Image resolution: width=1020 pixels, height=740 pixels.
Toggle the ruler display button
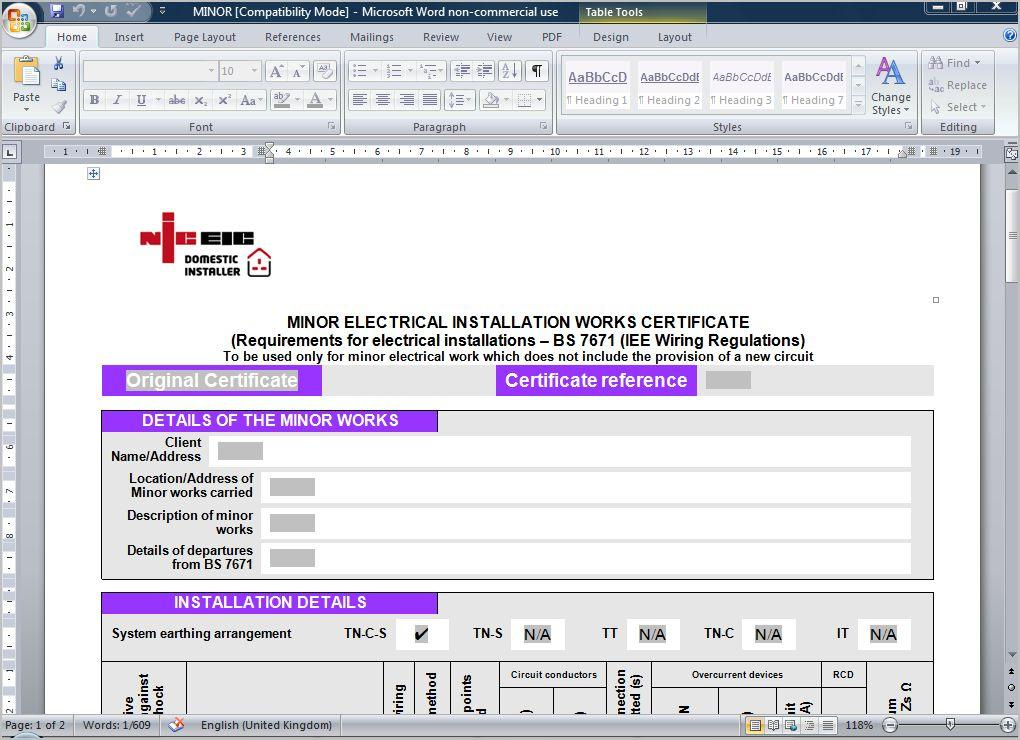[x=1012, y=153]
